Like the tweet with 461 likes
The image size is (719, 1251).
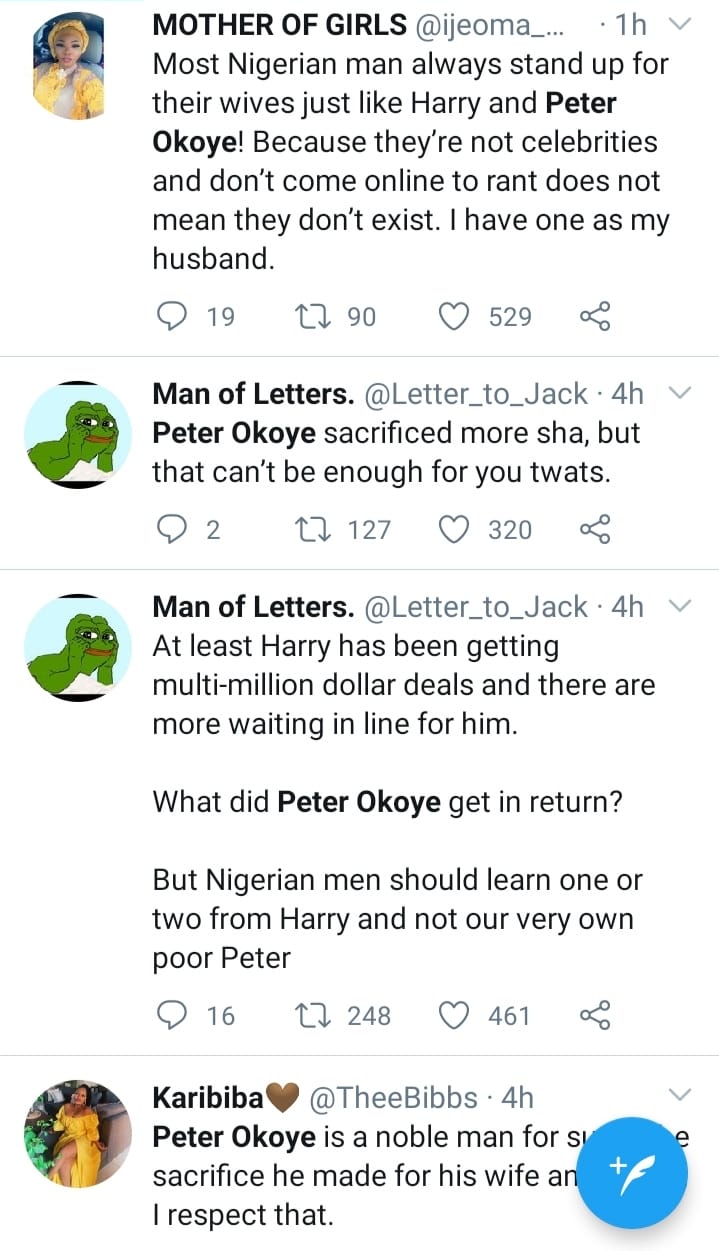coord(455,1016)
